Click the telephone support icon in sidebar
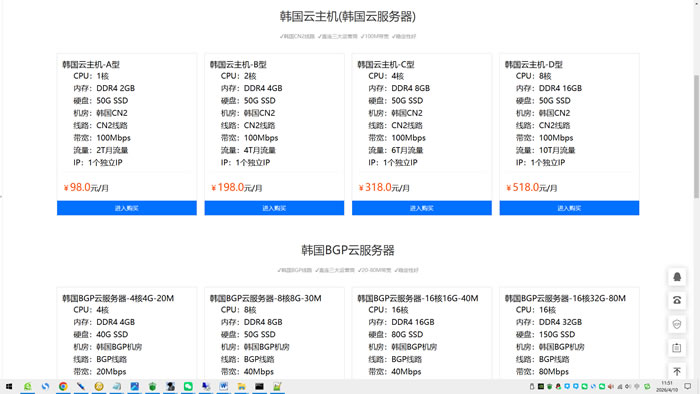This screenshot has height=394, width=700. [x=677, y=300]
